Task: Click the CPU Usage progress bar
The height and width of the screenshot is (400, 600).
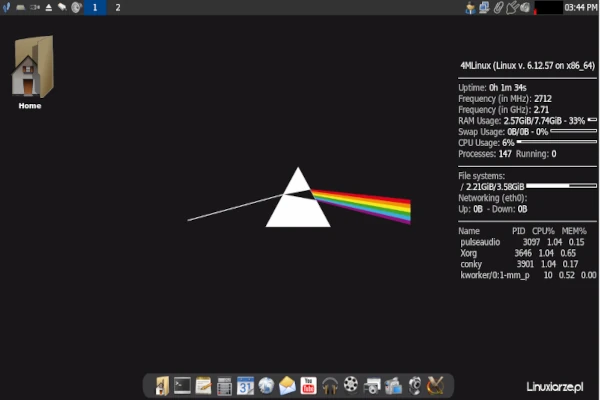Action: pos(557,142)
